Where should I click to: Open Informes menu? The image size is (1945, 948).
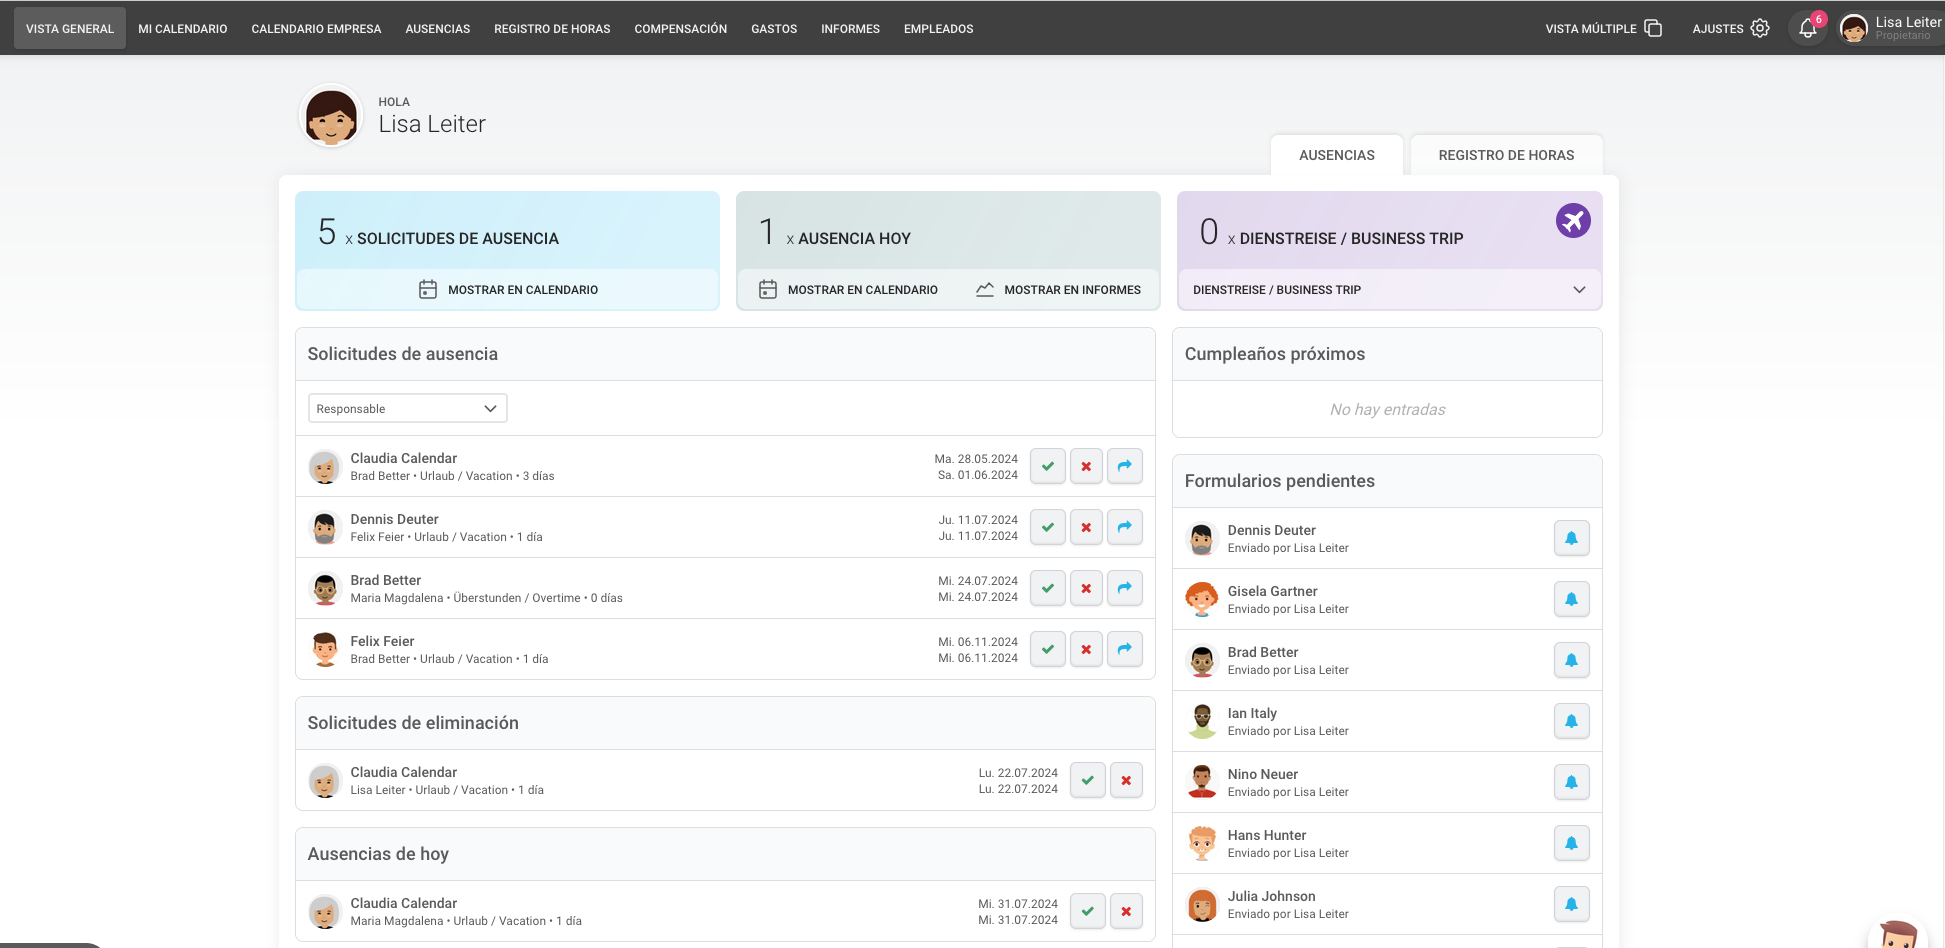[x=851, y=28]
